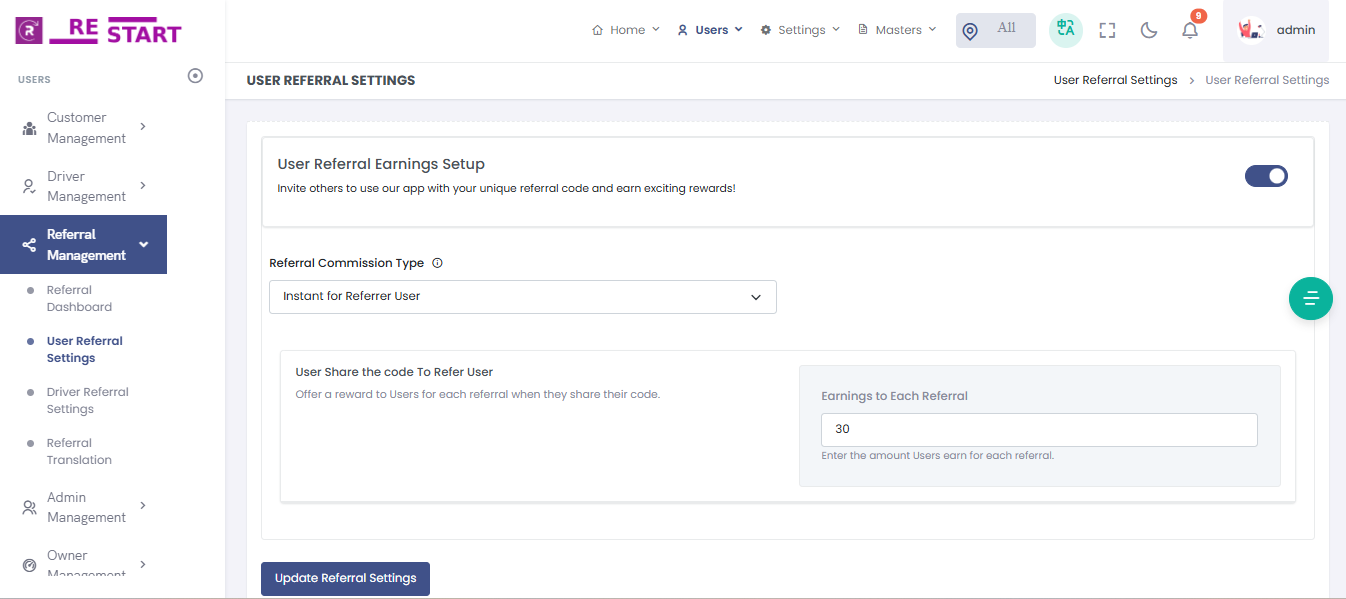Click Update Referral Settings button
The width and height of the screenshot is (1346, 599).
(x=345, y=578)
